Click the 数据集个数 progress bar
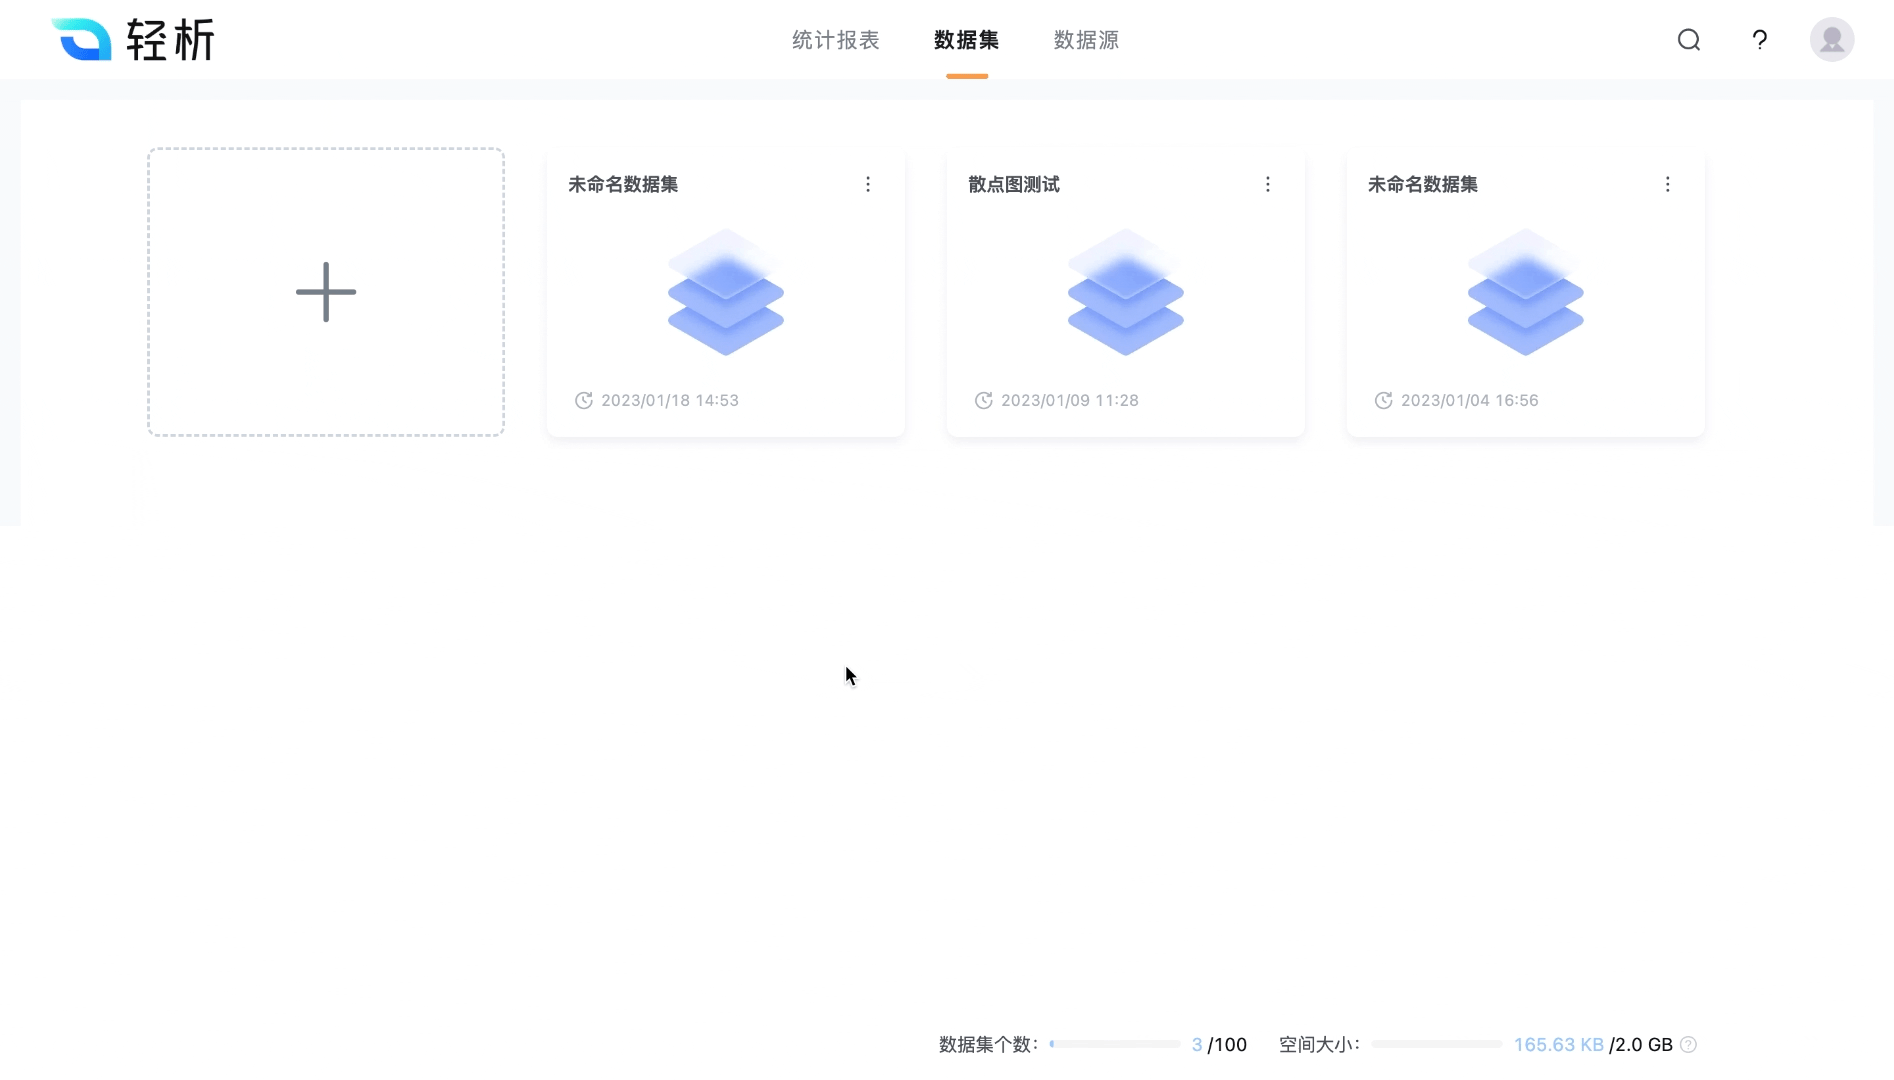This screenshot has width=1894, height=1080. coord(1115,1044)
